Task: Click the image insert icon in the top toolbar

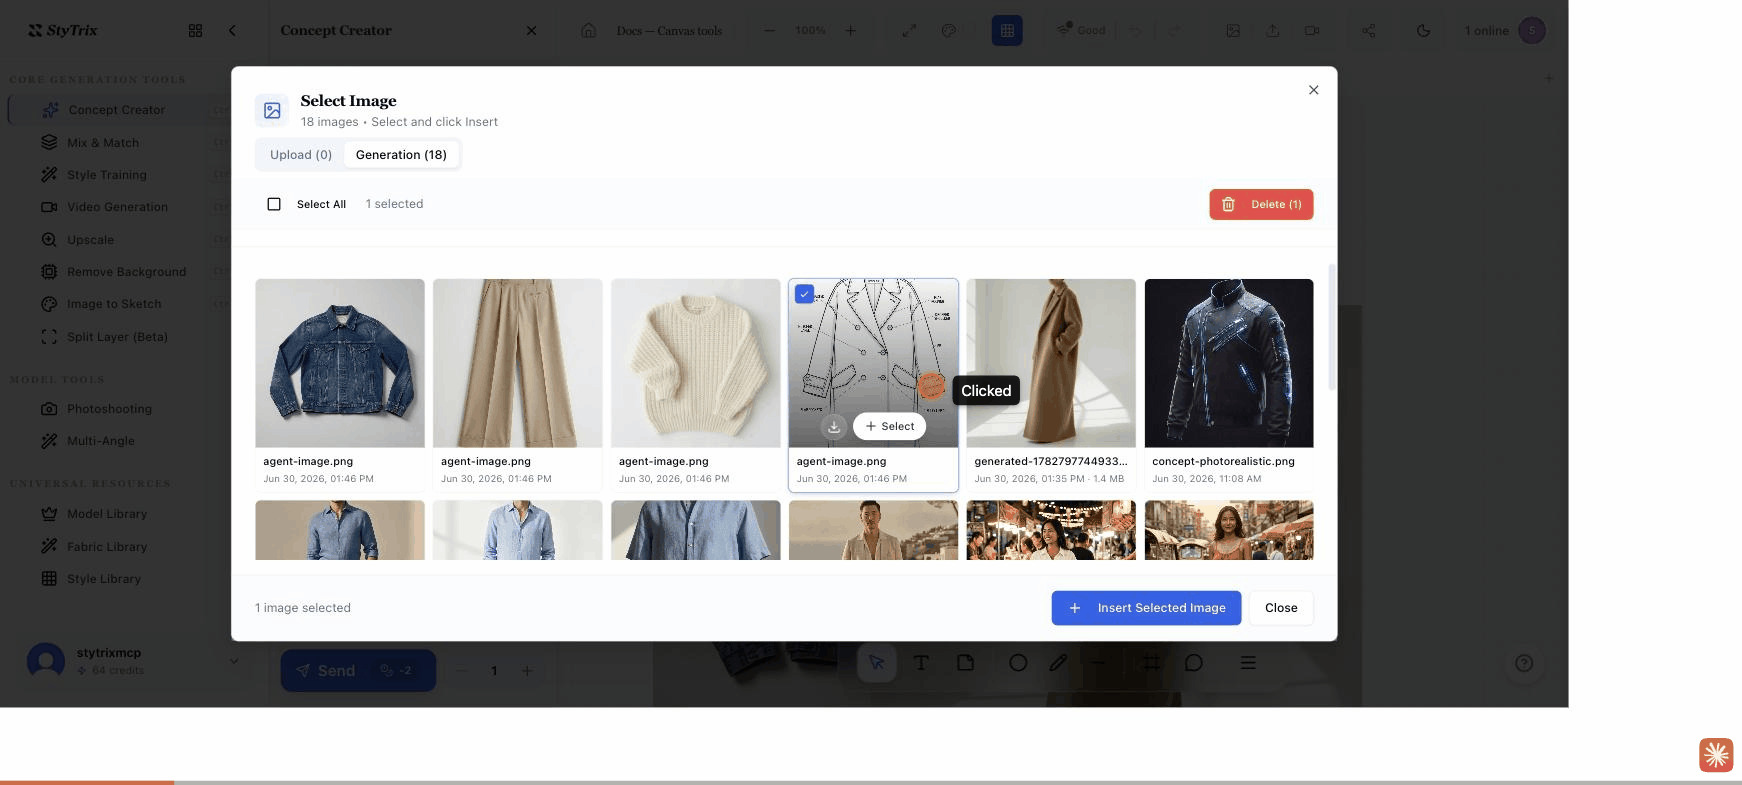Action: pyautogui.click(x=1233, y=31)
